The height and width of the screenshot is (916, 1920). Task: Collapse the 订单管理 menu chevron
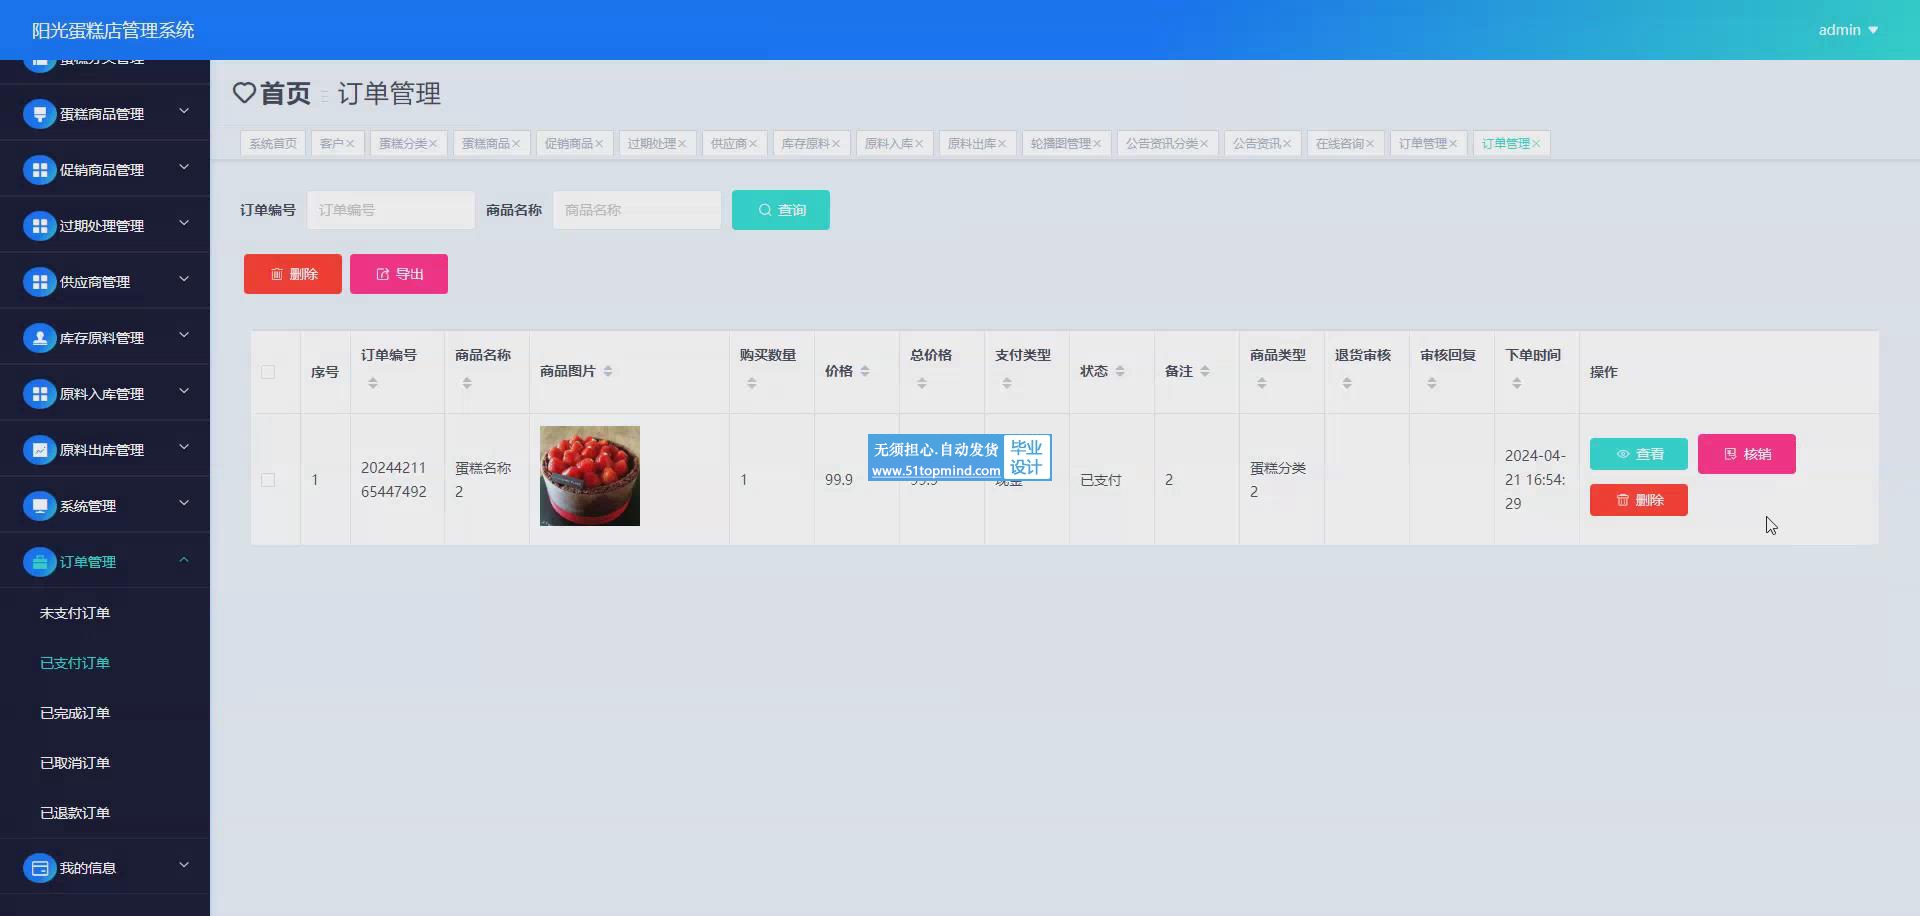[184, 560]
